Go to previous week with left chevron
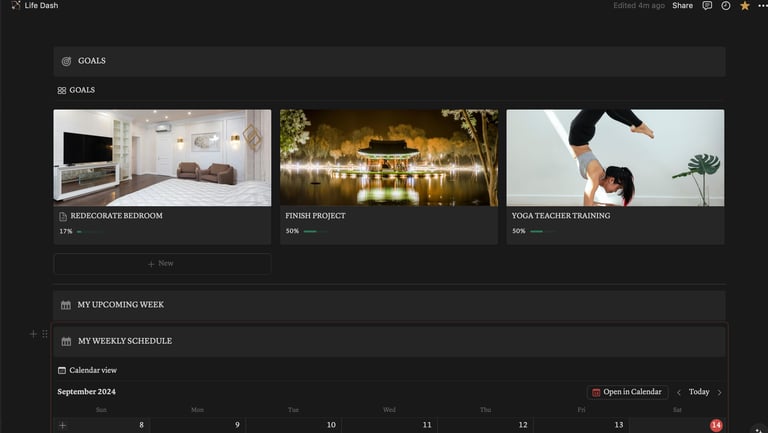 point(679,392)
